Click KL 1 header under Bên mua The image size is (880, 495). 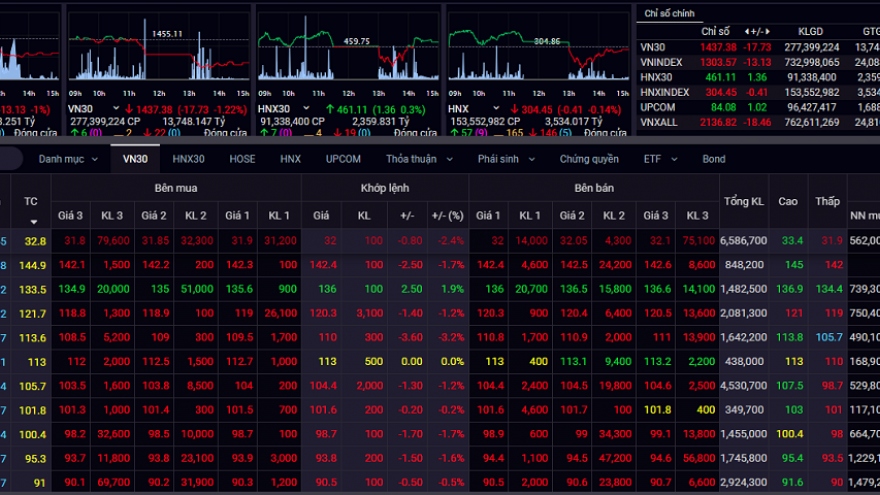279,216
